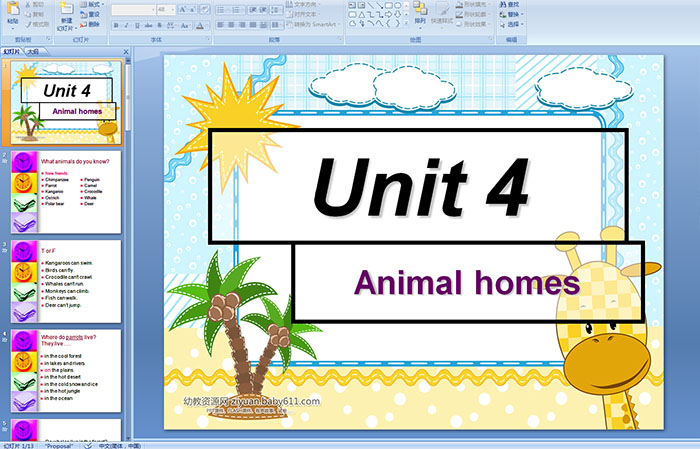The height and width of the screenshot is (449, 700).
Task: Toggle Align Right paragraph button
Action: 242,25
